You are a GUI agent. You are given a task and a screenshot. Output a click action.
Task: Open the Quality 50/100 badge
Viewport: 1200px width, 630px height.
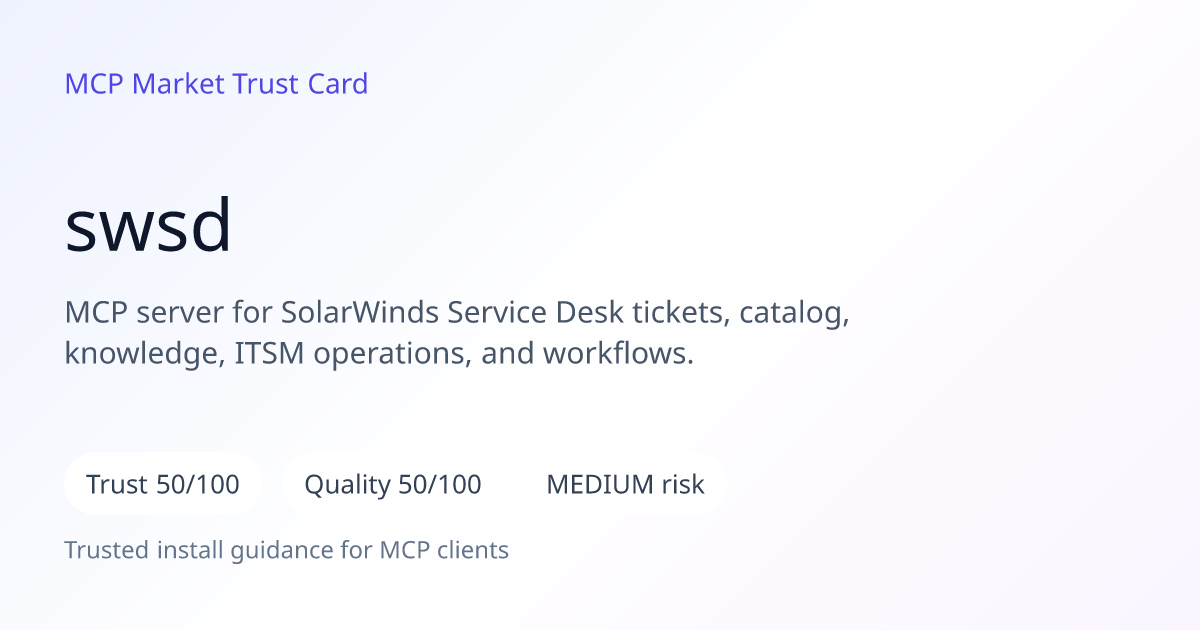tap(393, 485)
